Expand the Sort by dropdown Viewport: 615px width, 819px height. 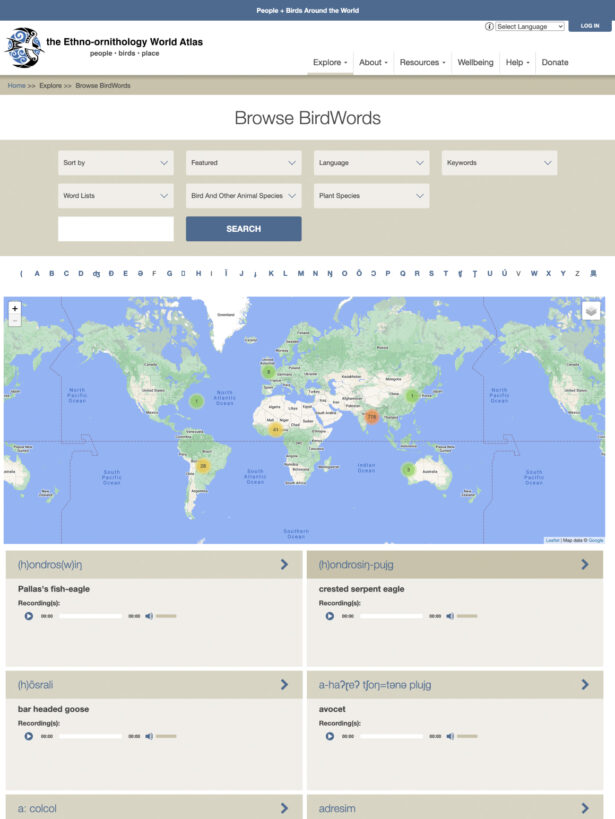click(115, 163)
